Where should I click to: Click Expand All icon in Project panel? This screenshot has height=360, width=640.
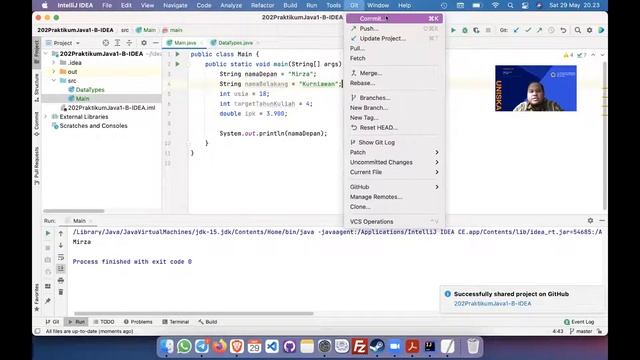click(x=117, y=43)
